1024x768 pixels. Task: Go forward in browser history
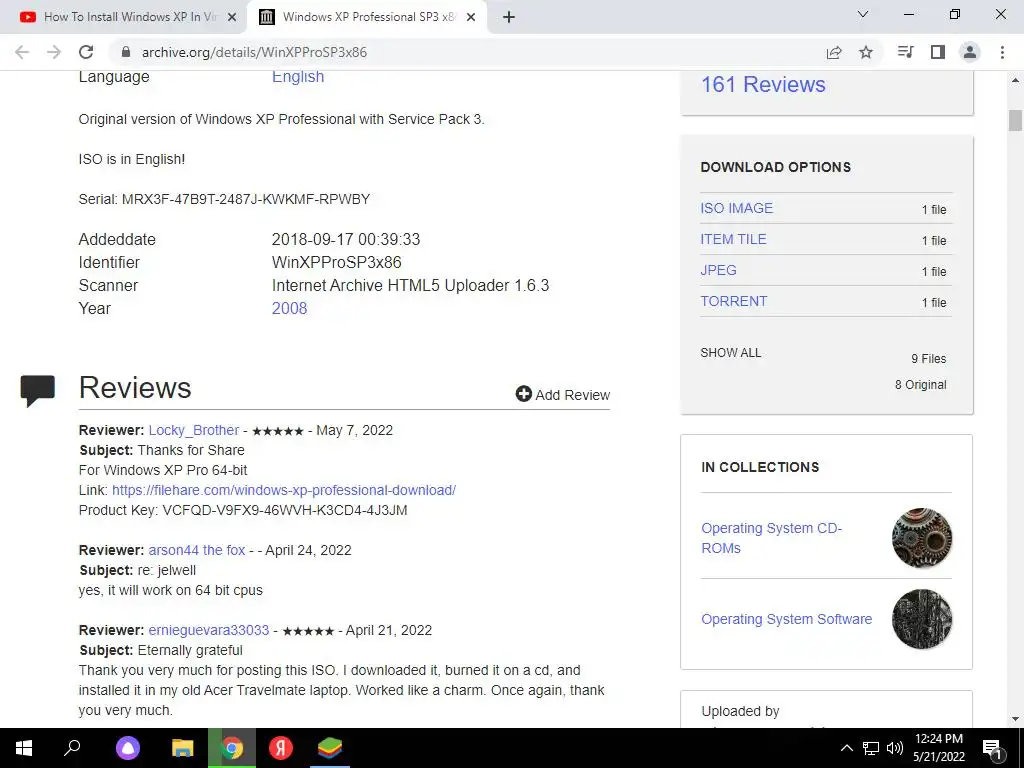tap(54, 52)
